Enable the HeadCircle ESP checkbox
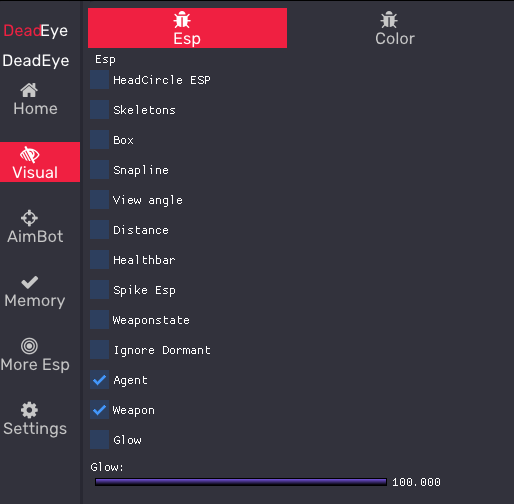This screenshot has height=504, width=514. coord(99,80)
